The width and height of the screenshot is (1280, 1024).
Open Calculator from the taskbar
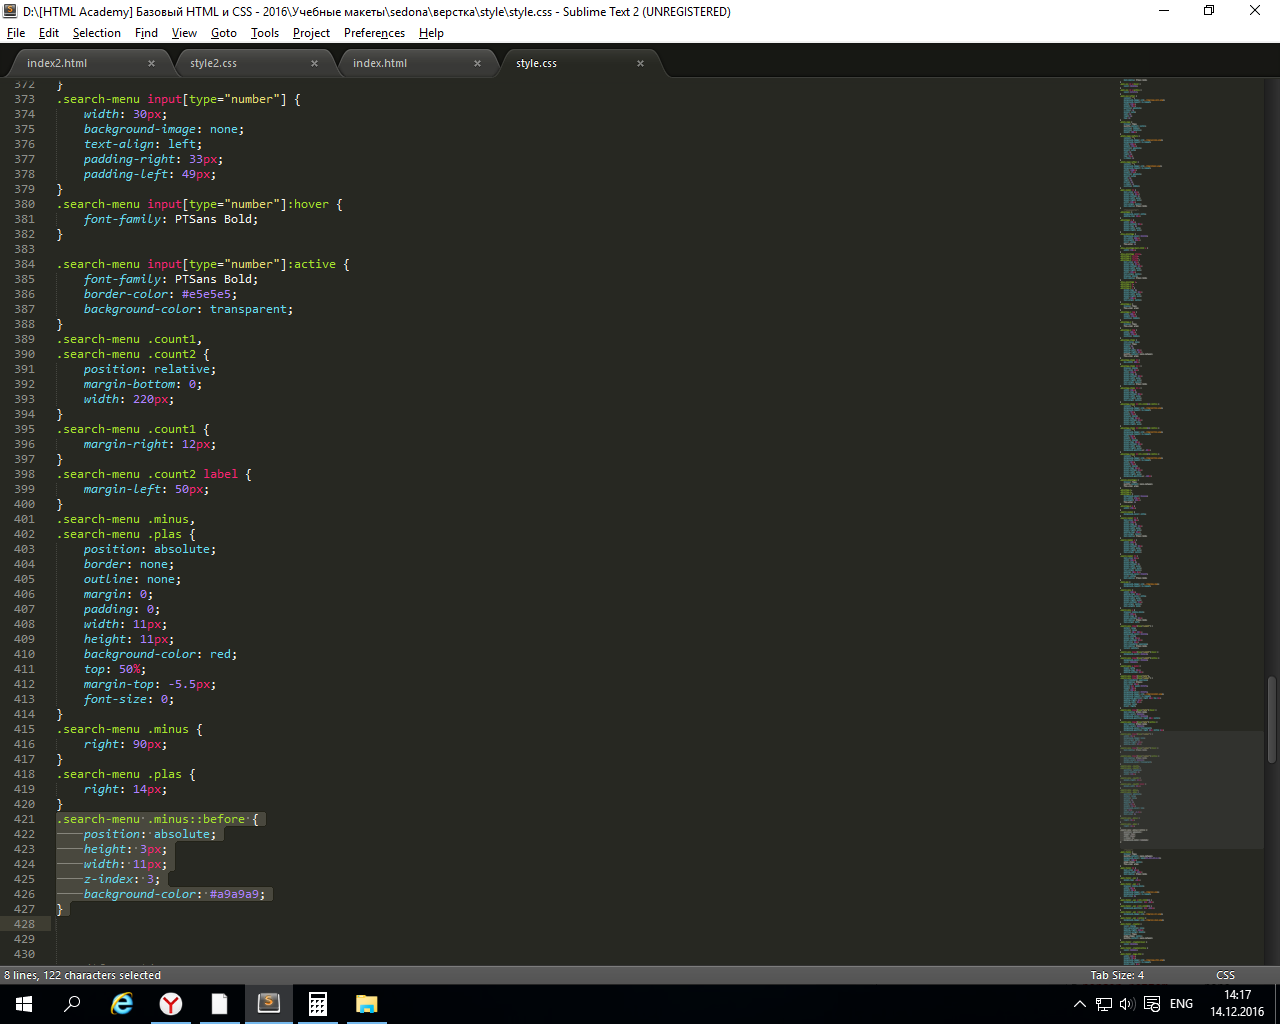point(318,1004)
